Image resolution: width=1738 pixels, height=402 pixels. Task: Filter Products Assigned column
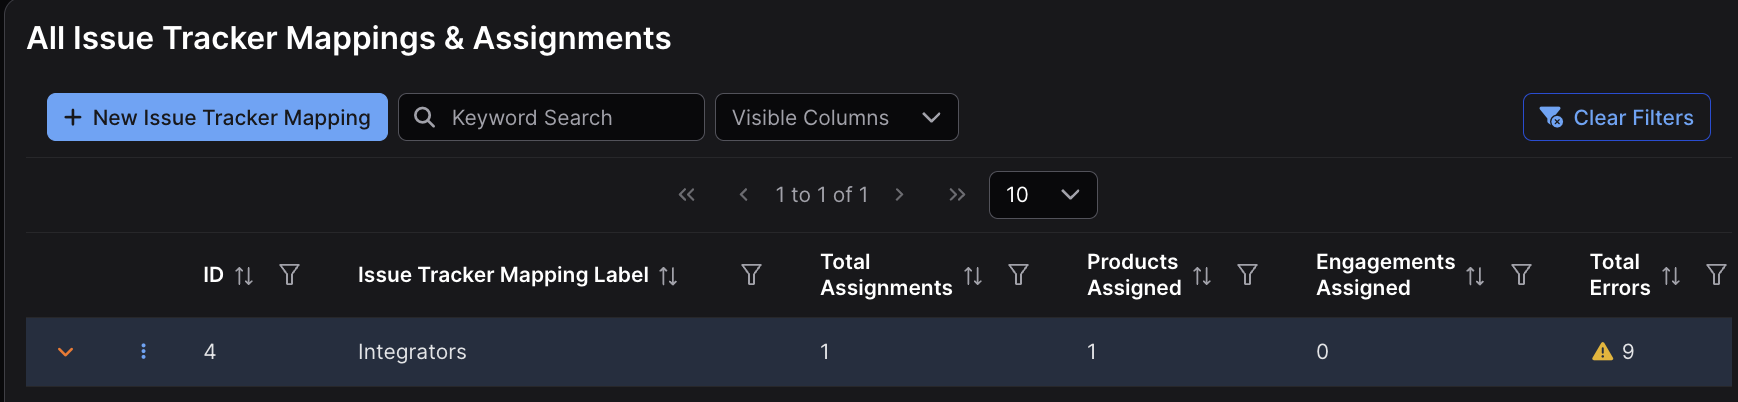click(x=1247, y=275)
